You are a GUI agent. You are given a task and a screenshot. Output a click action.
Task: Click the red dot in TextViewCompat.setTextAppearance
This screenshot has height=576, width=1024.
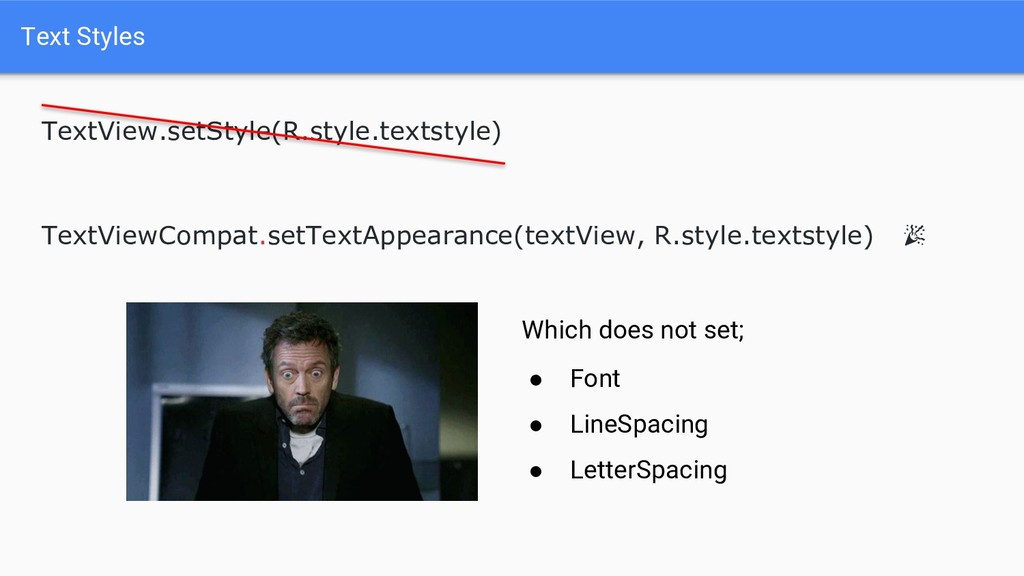(263, 243)
